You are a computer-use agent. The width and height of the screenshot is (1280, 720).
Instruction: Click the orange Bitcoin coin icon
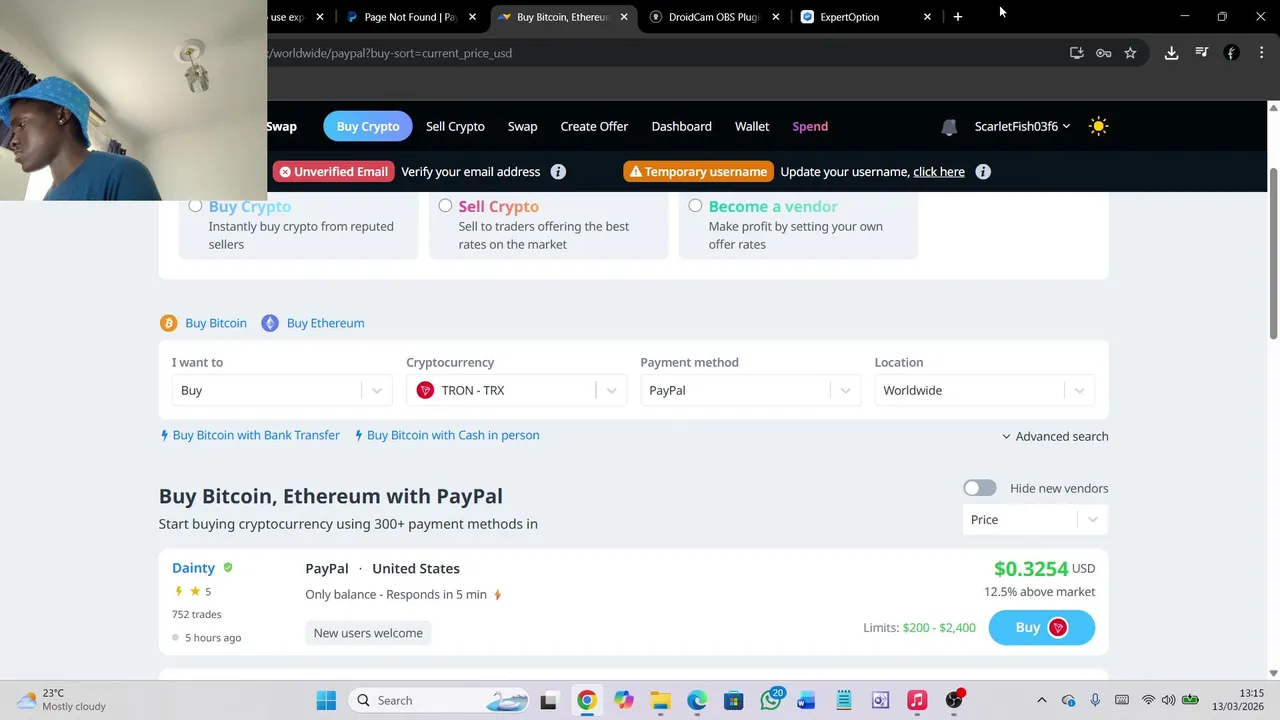point(168,323)
